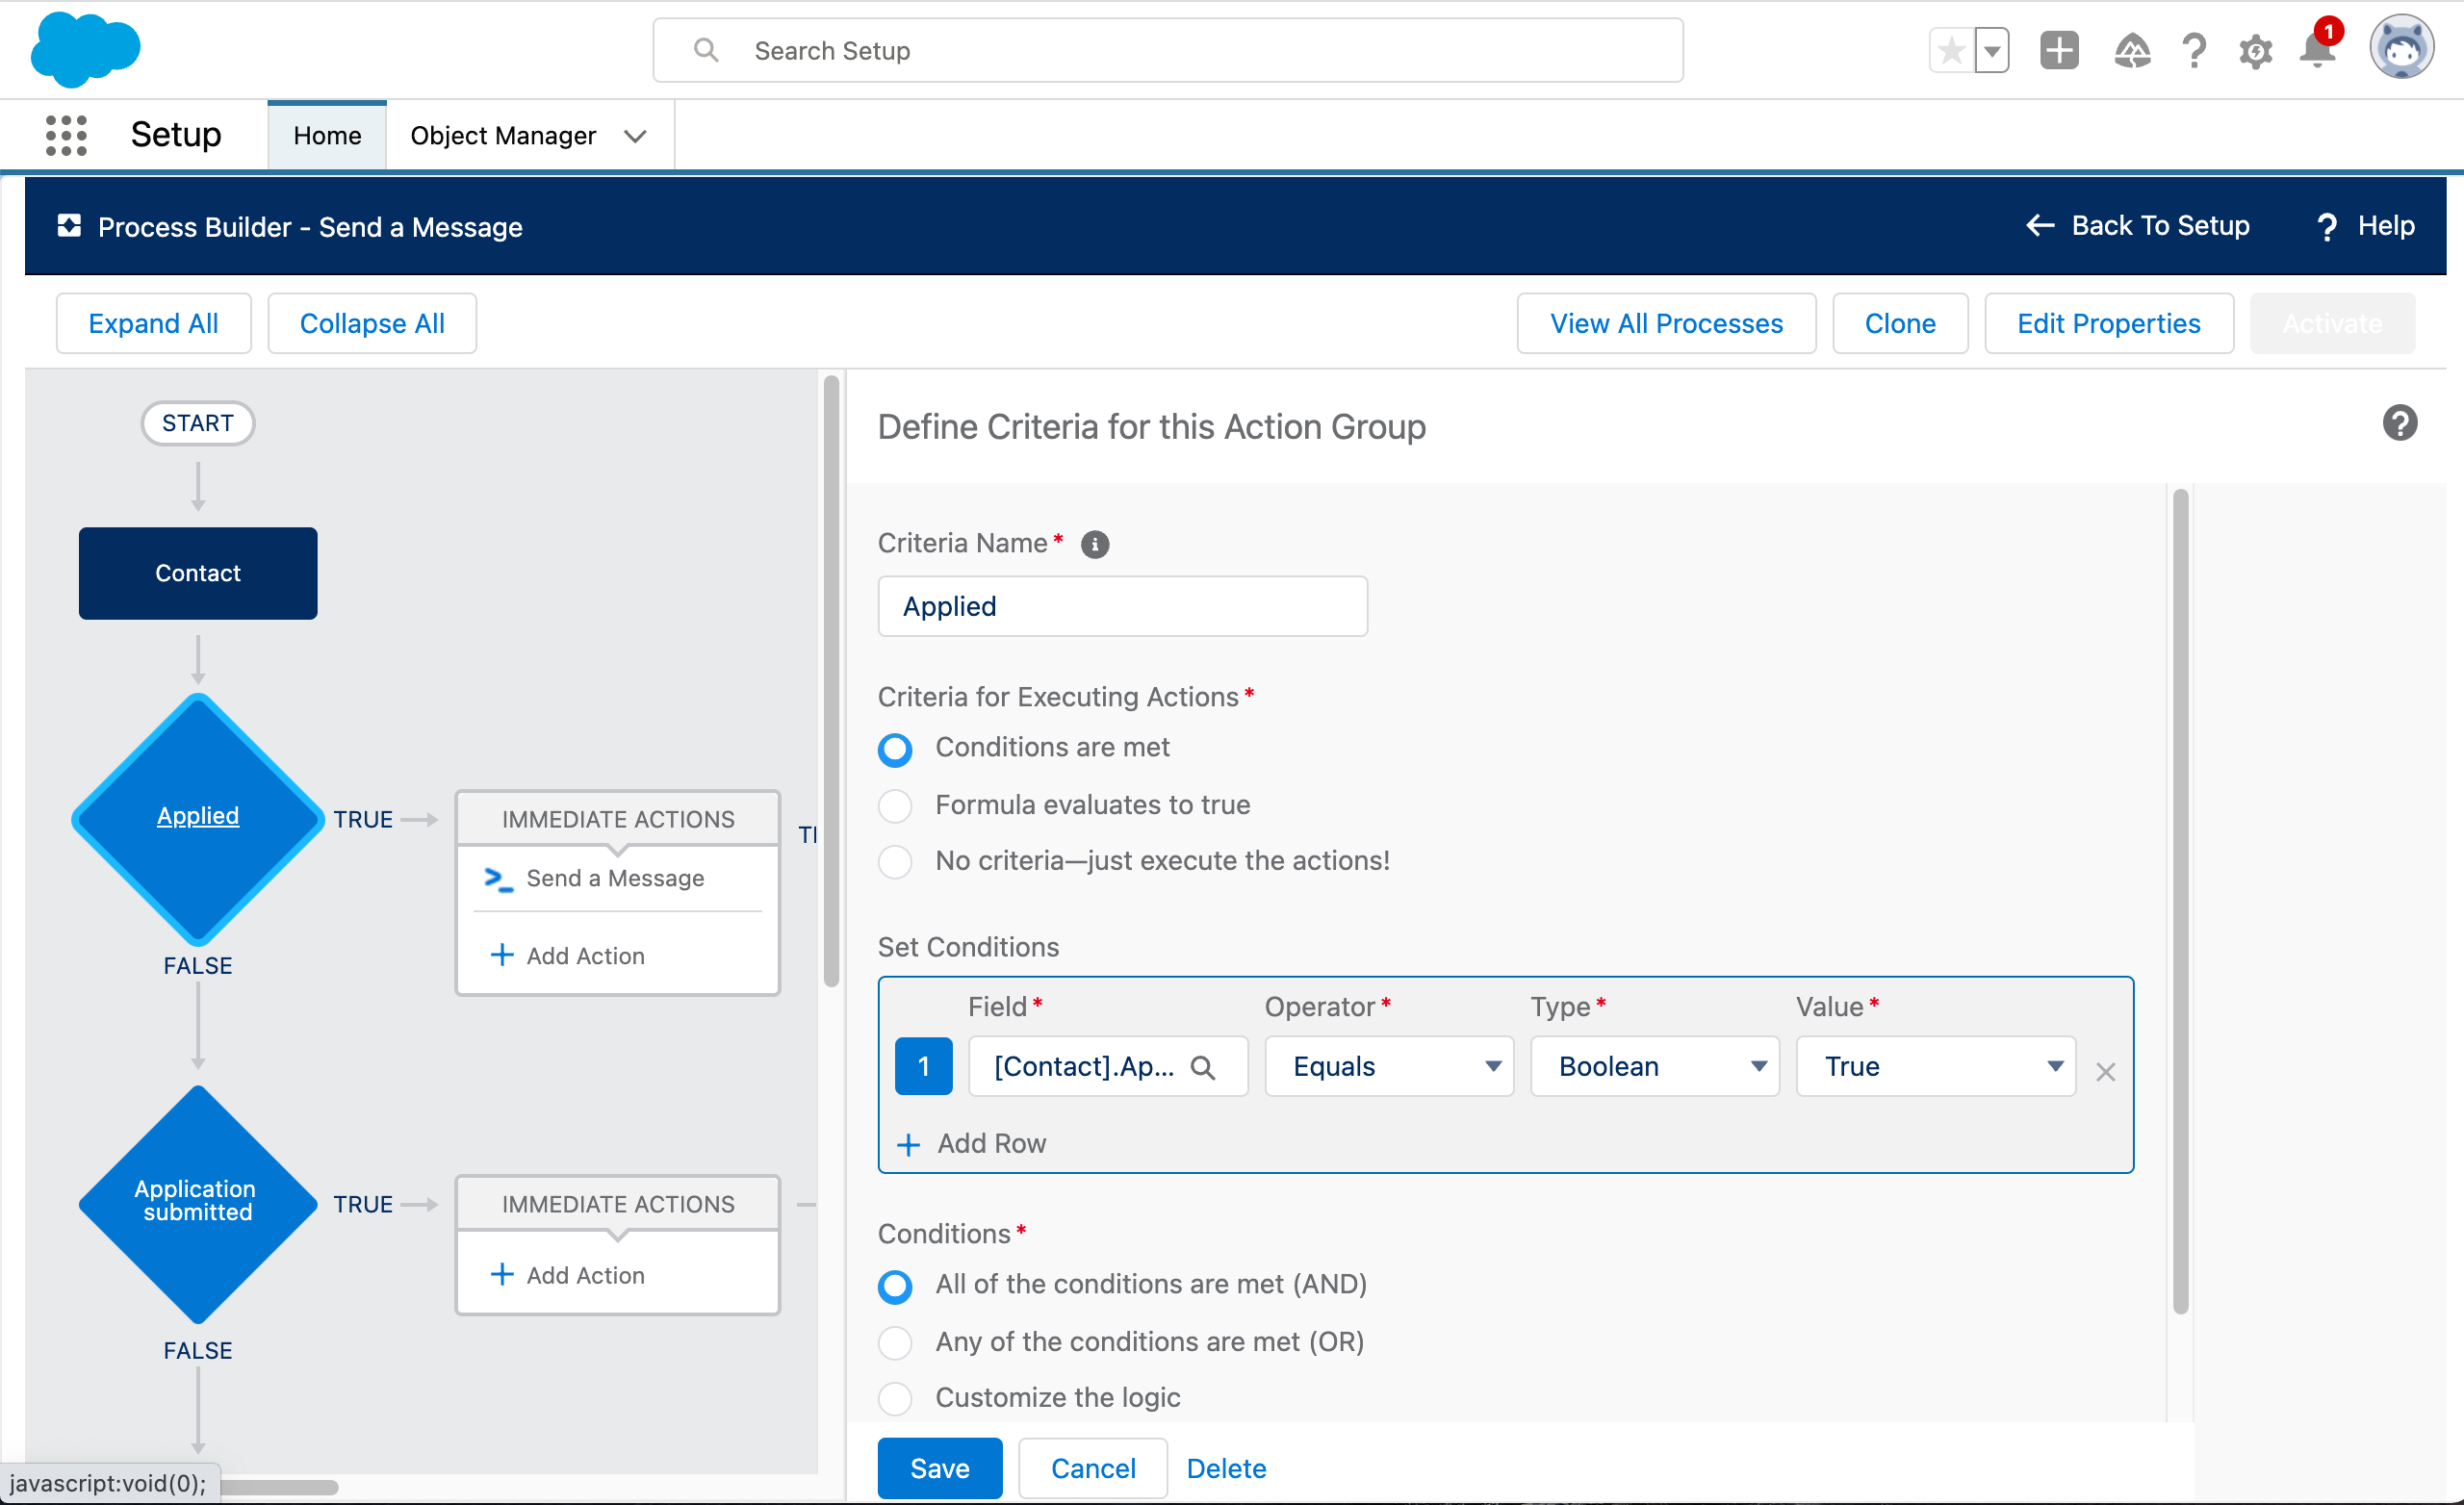2464x1505 pixels.
Task: Expand the Object Manager chevron menu
Action: (635, 136)
